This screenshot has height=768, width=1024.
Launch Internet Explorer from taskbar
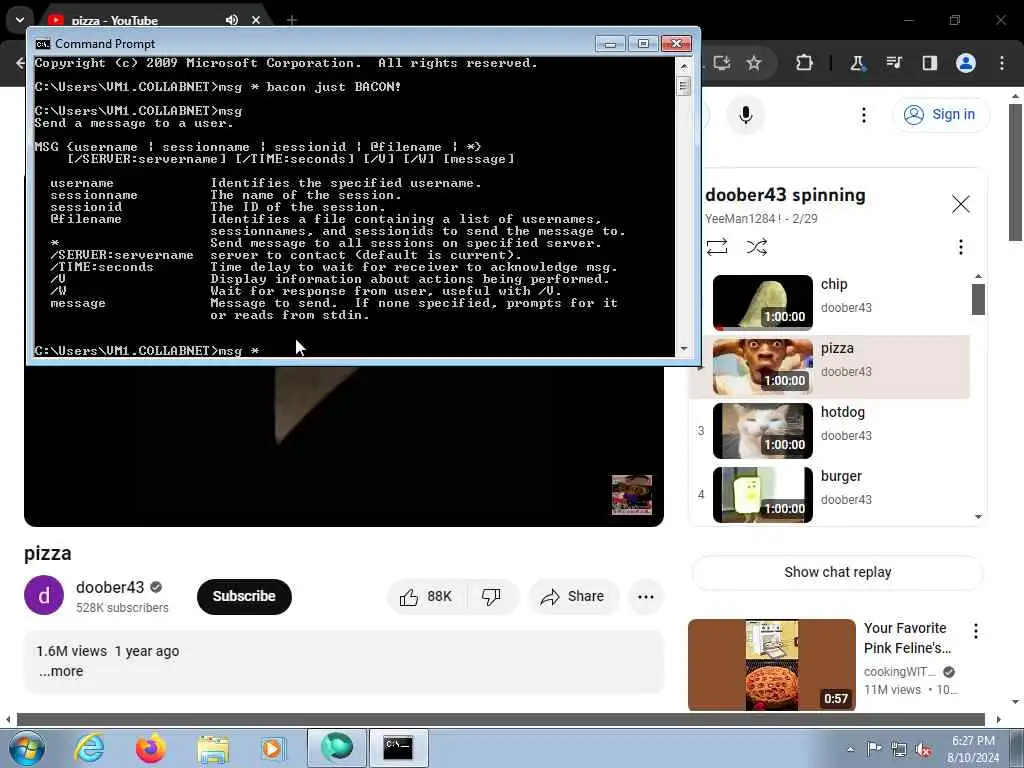point(89,748)
